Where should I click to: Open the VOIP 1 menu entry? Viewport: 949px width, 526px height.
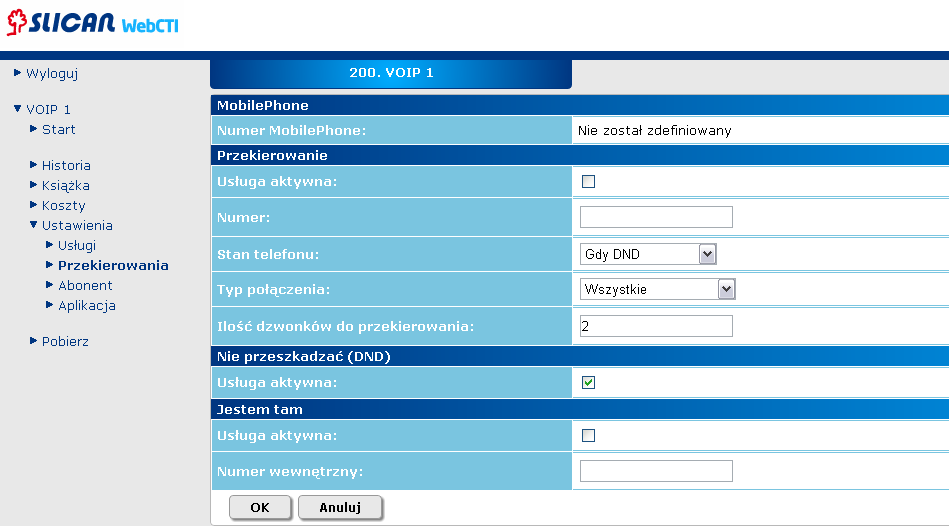(x=48, y=110)
